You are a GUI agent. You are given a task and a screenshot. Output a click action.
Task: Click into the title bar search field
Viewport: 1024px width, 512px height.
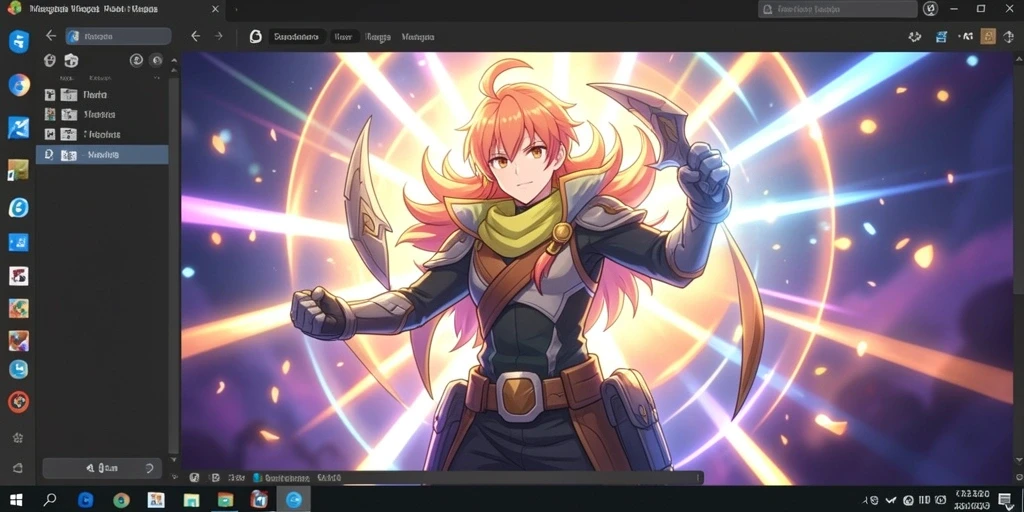pos(837,9)
